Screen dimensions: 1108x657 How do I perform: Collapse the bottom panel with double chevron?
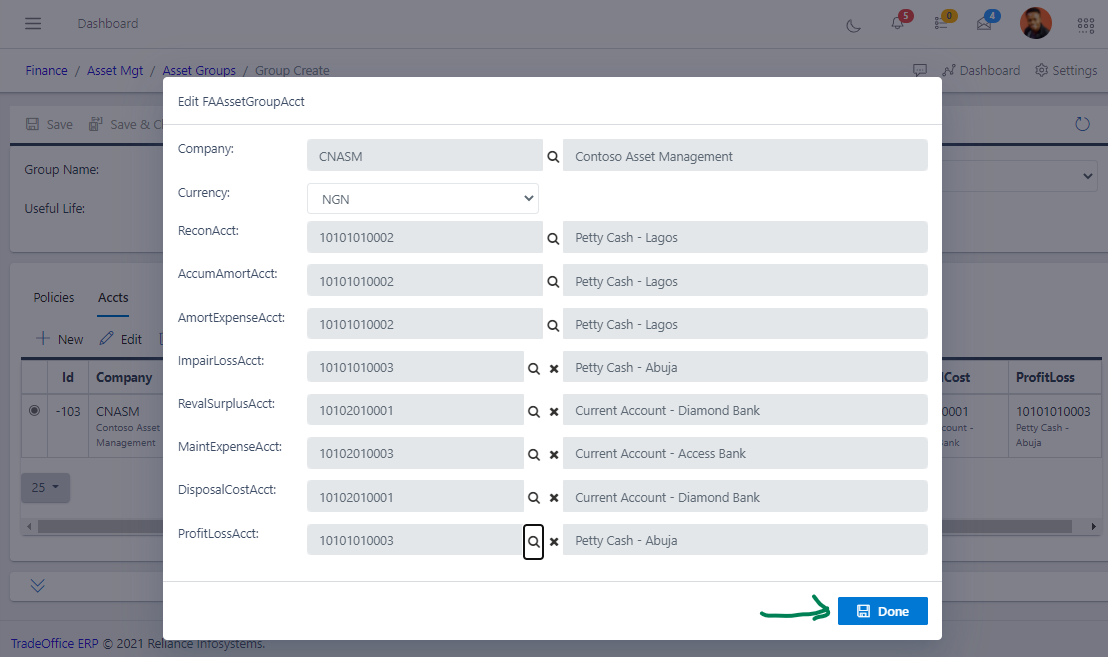[37, 586]
